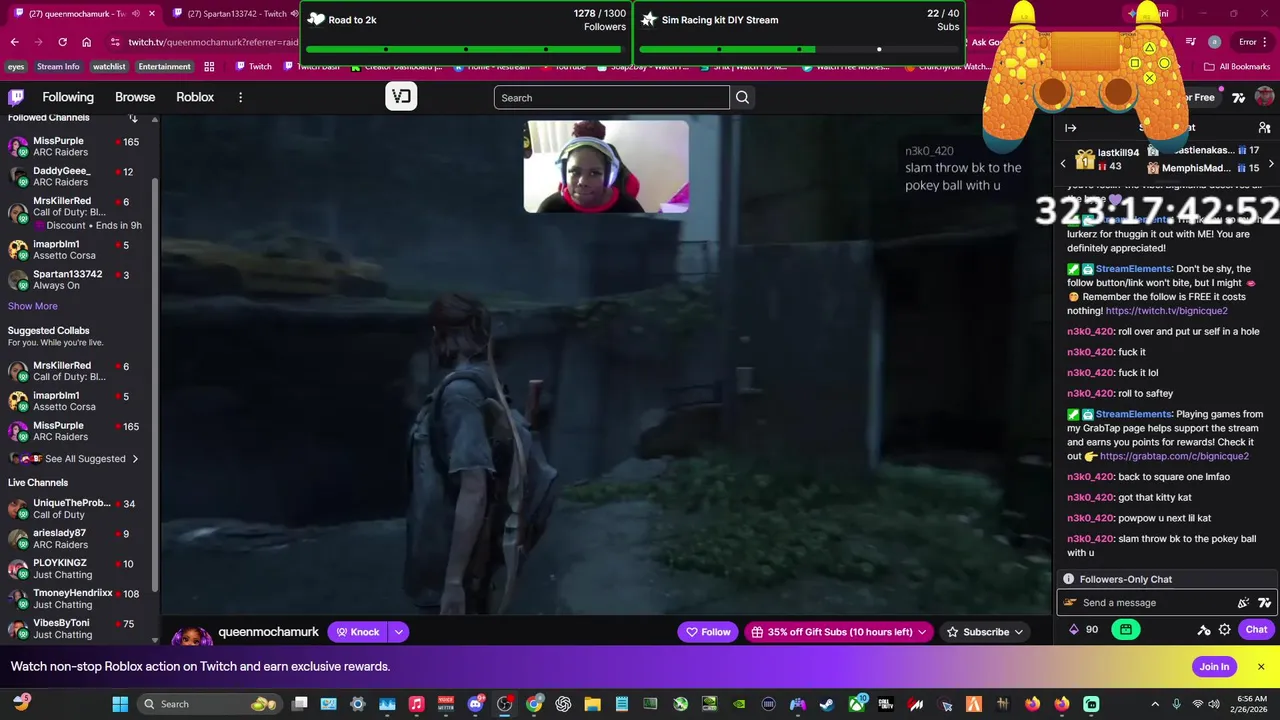1280x720 pixels.
Task: Show more followed channels
Action: pos(33,306)
